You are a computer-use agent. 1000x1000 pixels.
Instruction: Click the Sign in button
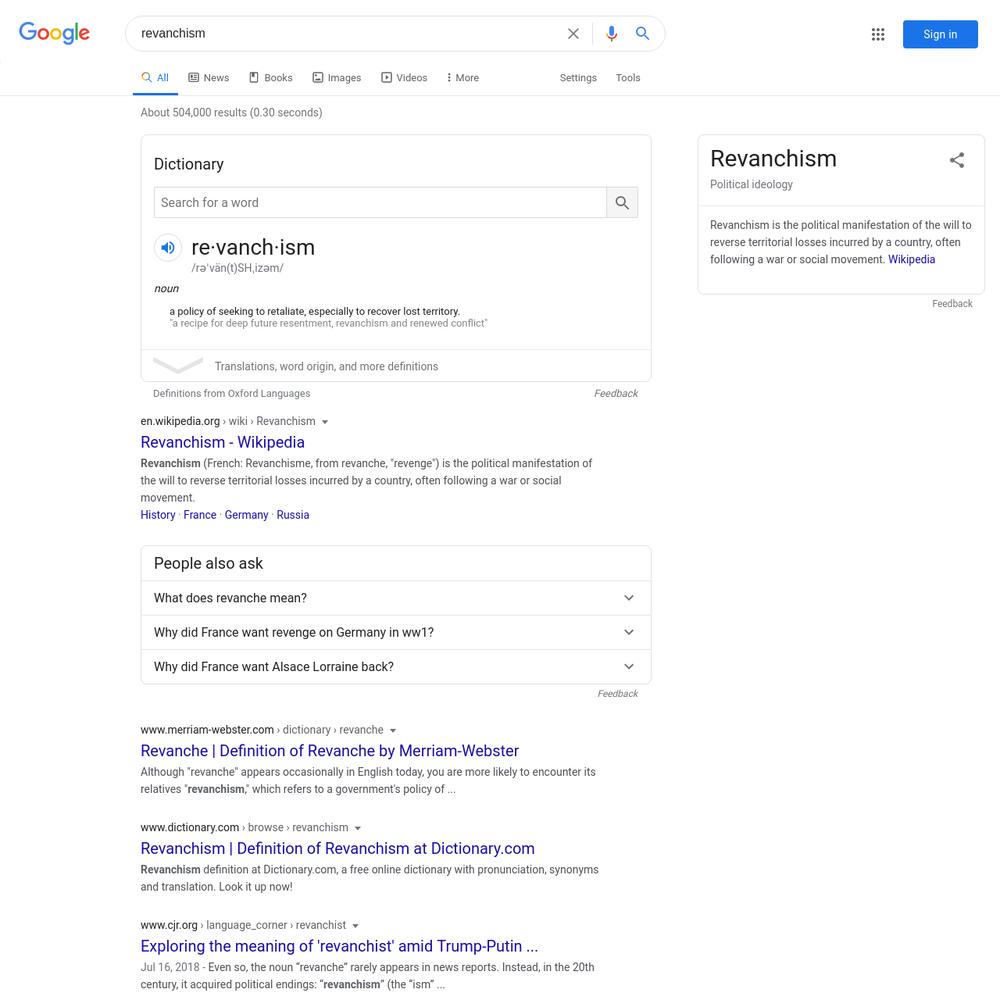[939, 34]
